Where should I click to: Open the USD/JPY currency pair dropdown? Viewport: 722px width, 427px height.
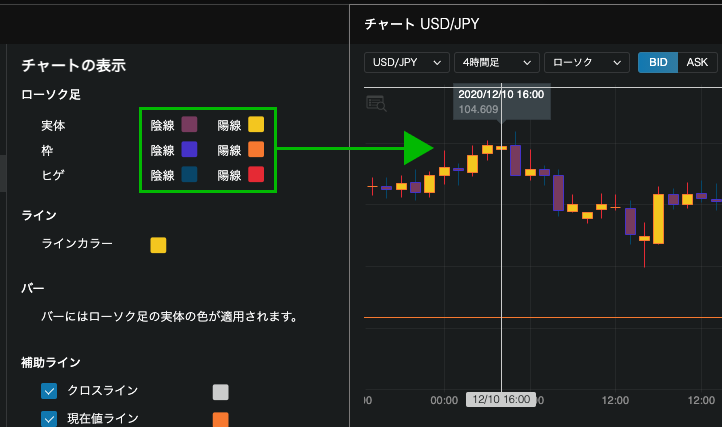click(x=406, y=62)
